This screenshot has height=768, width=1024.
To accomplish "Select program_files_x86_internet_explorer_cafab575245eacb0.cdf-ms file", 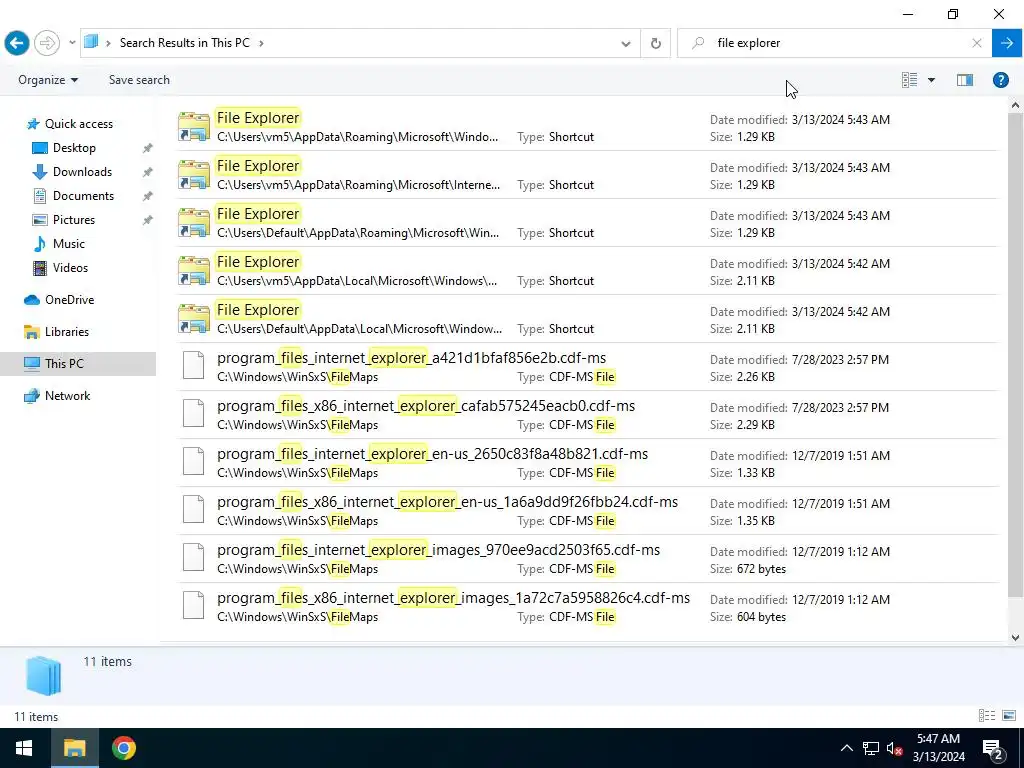I will (587, 415).
